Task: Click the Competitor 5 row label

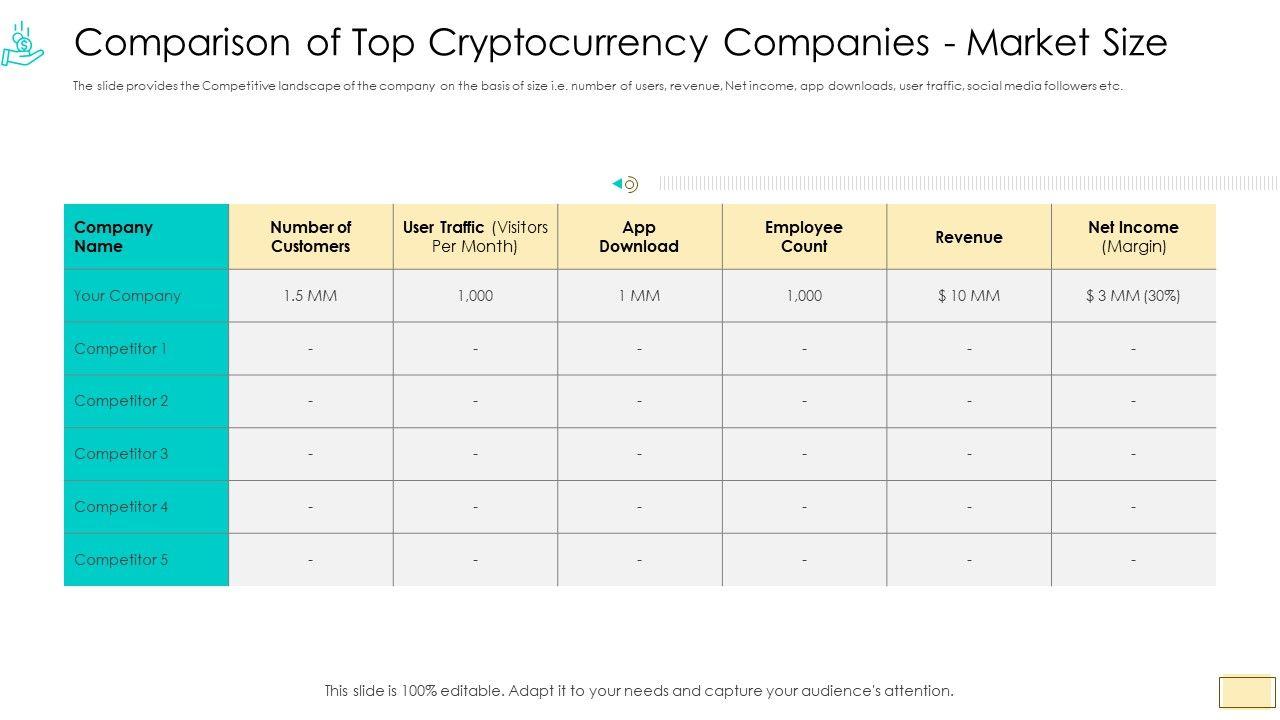Action: (x=121, y=560)
